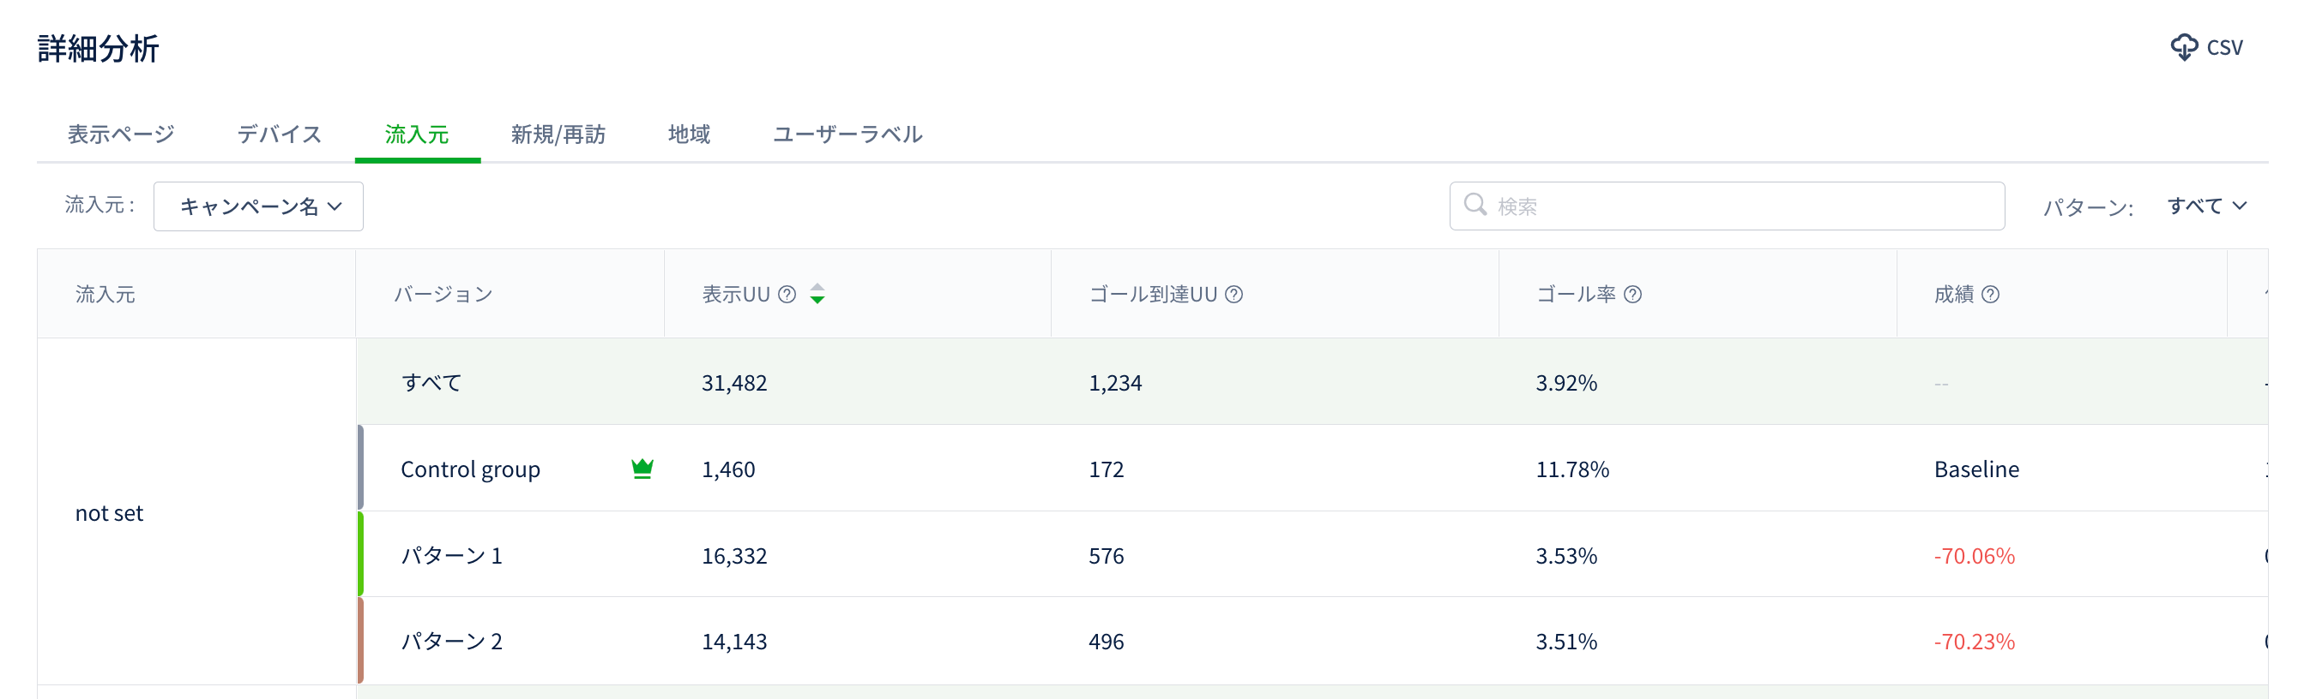Open the ユーザーラベル tab
Viewport: 2304px width, 699px height.
coord(847,134)
